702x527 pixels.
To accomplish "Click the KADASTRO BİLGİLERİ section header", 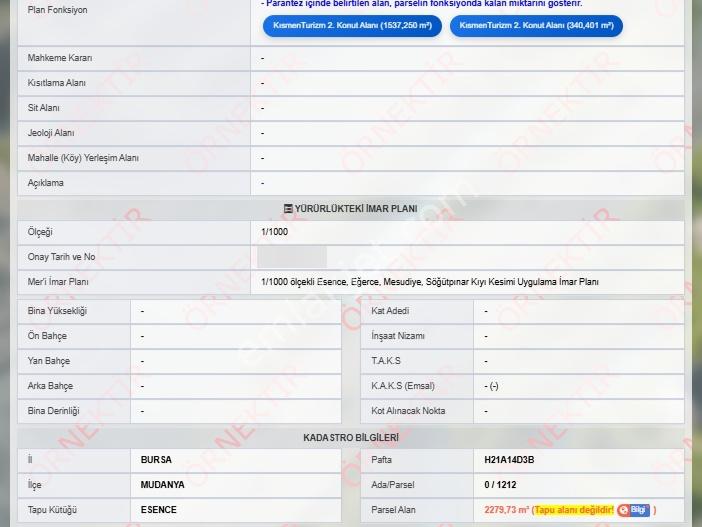I will (x=351, y=438).
